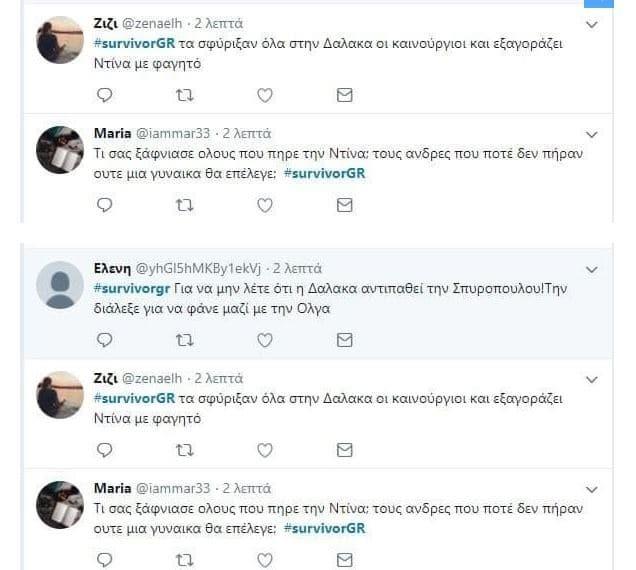View Ελενη's default avatar profile picture
This screenshot has width=636, height=570.
[60, 285]
